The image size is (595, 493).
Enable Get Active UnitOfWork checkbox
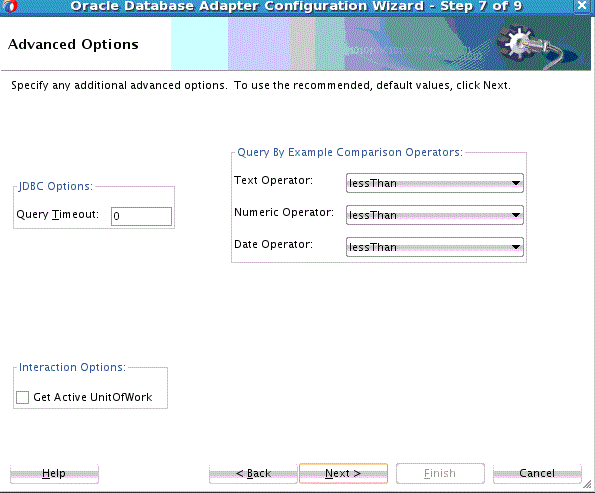click(x=22, y=397)
